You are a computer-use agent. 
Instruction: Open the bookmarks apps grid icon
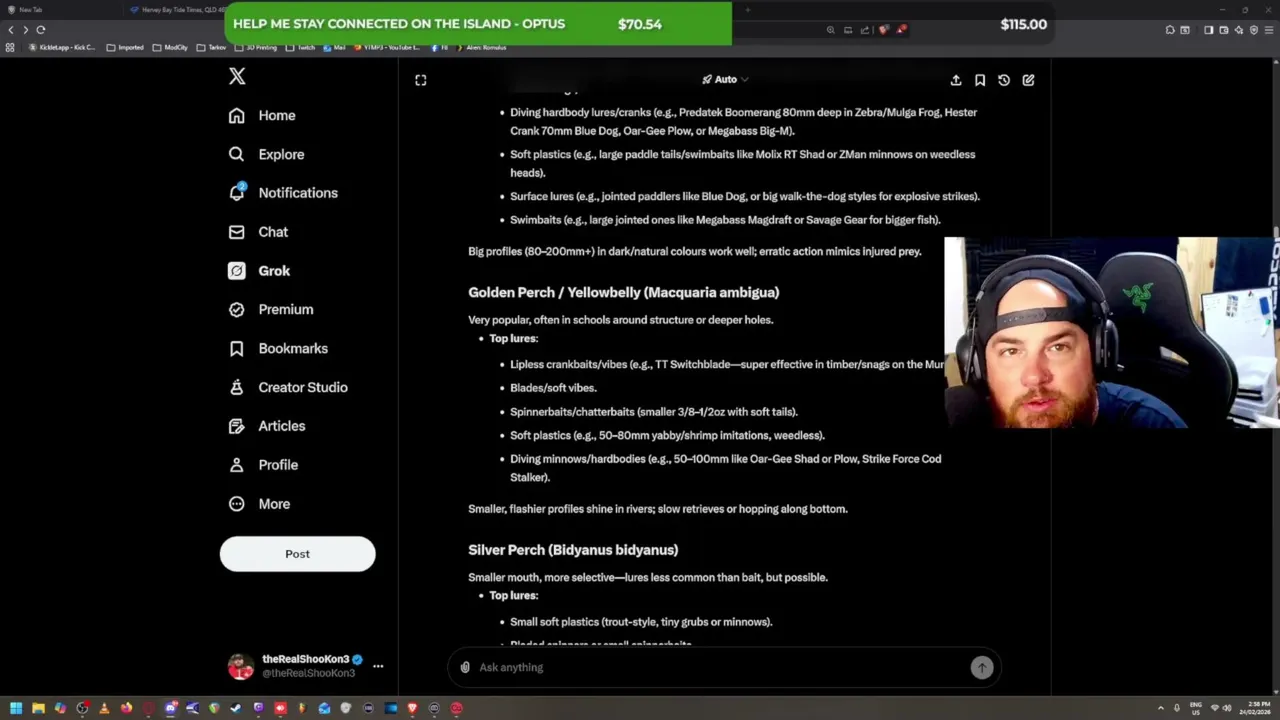coord(10,47)
